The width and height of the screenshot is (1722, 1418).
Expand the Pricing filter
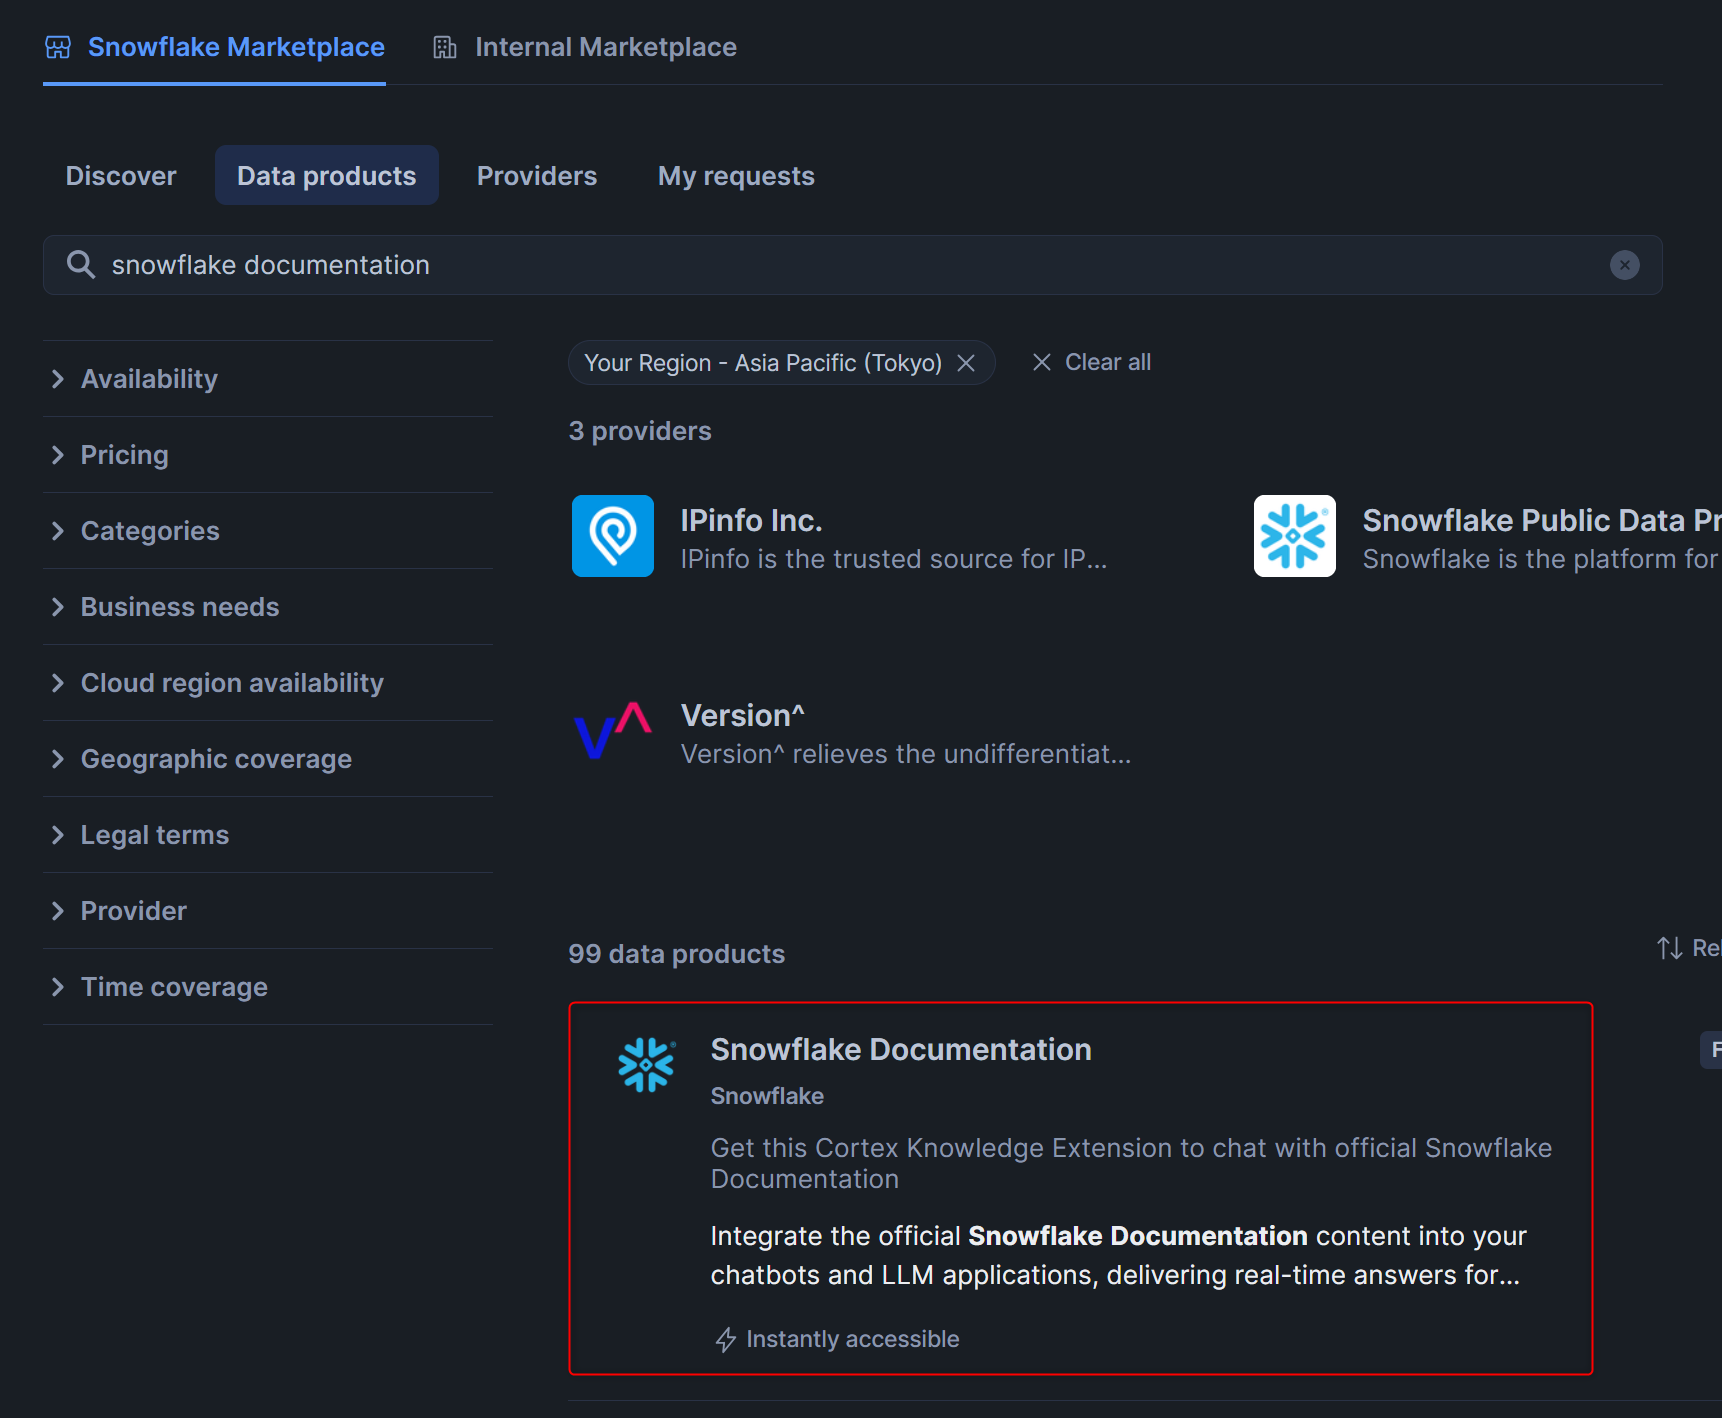point(268,455)
